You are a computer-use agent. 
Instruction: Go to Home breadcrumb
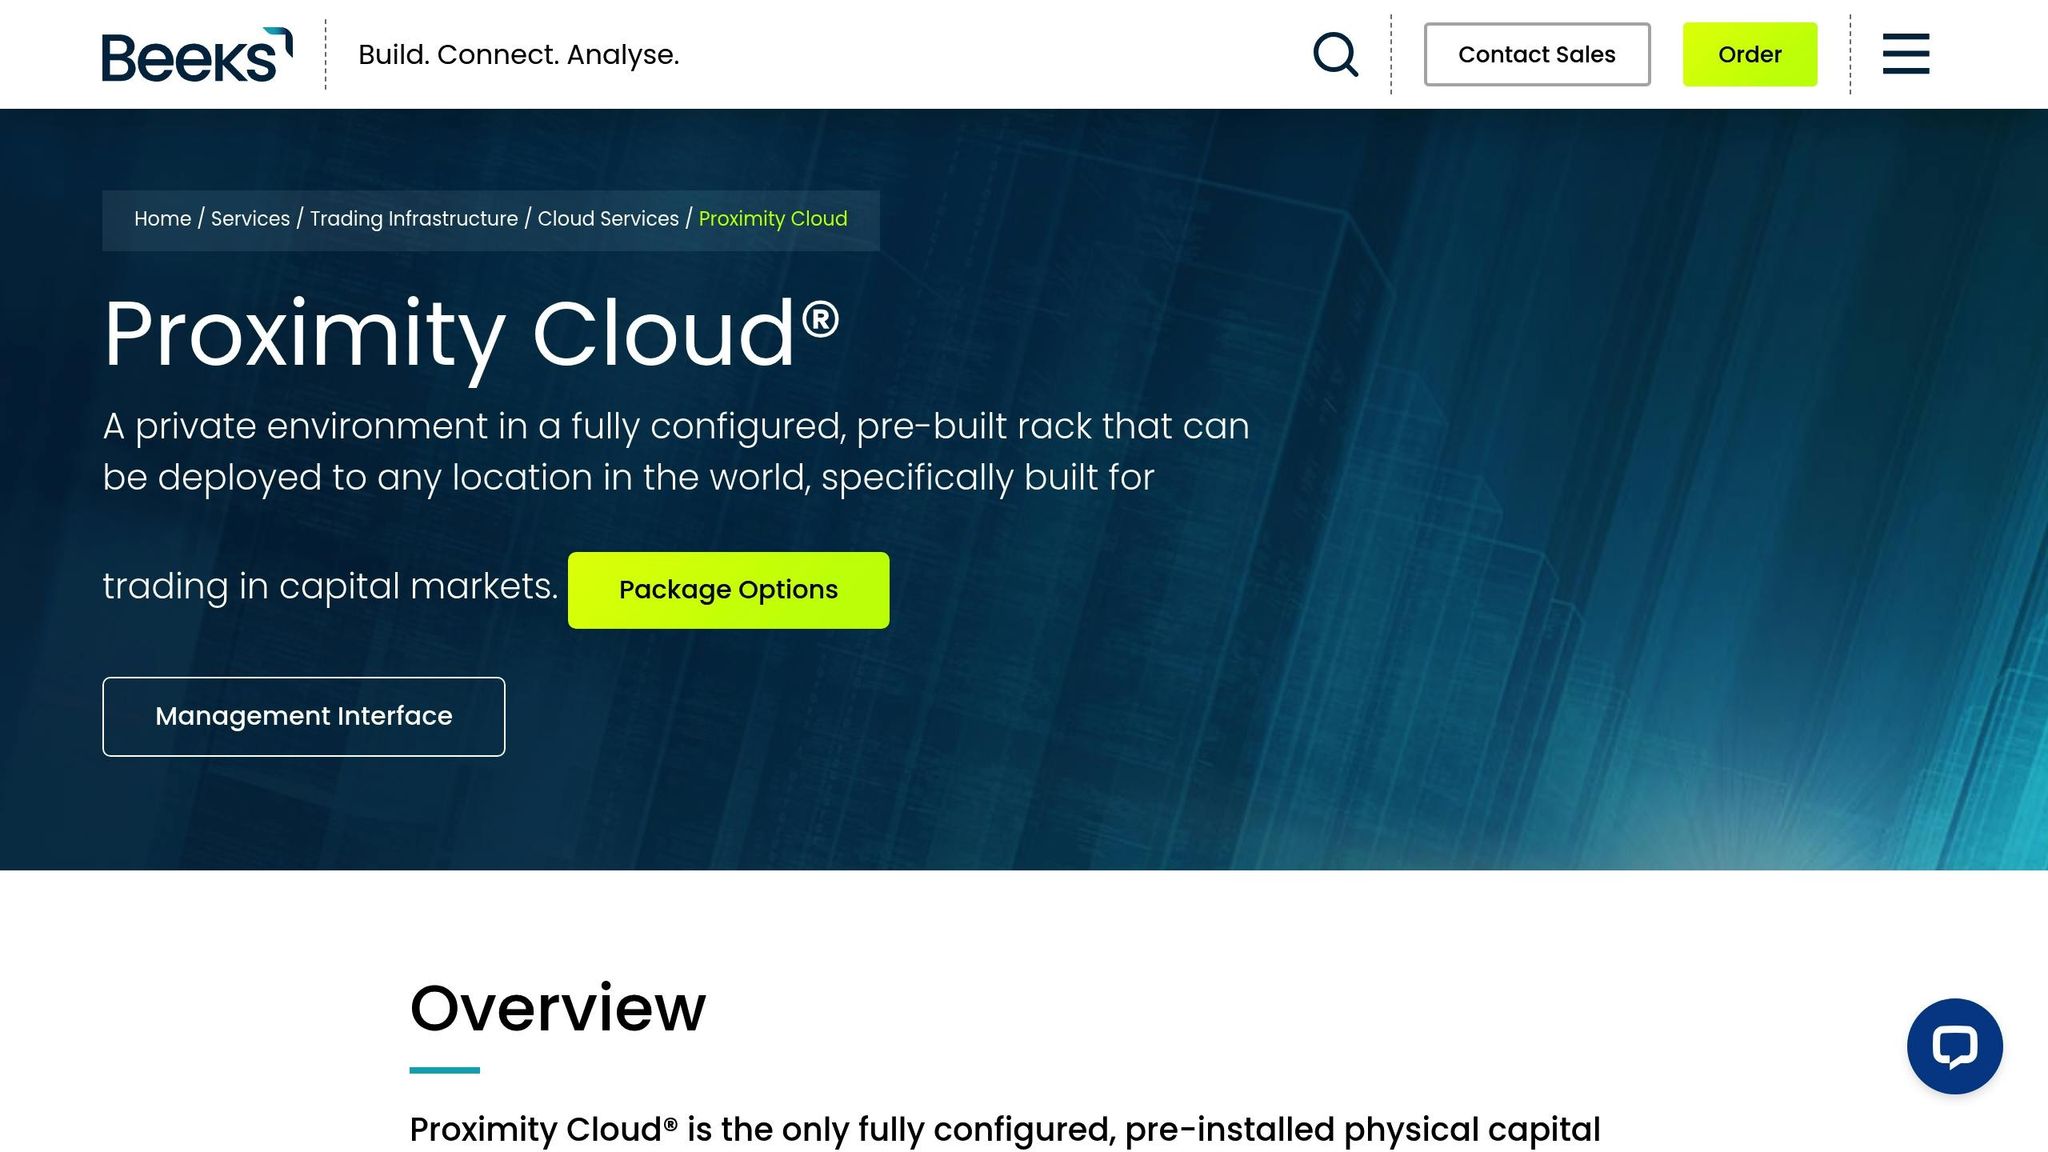click(x=162, y=219)
